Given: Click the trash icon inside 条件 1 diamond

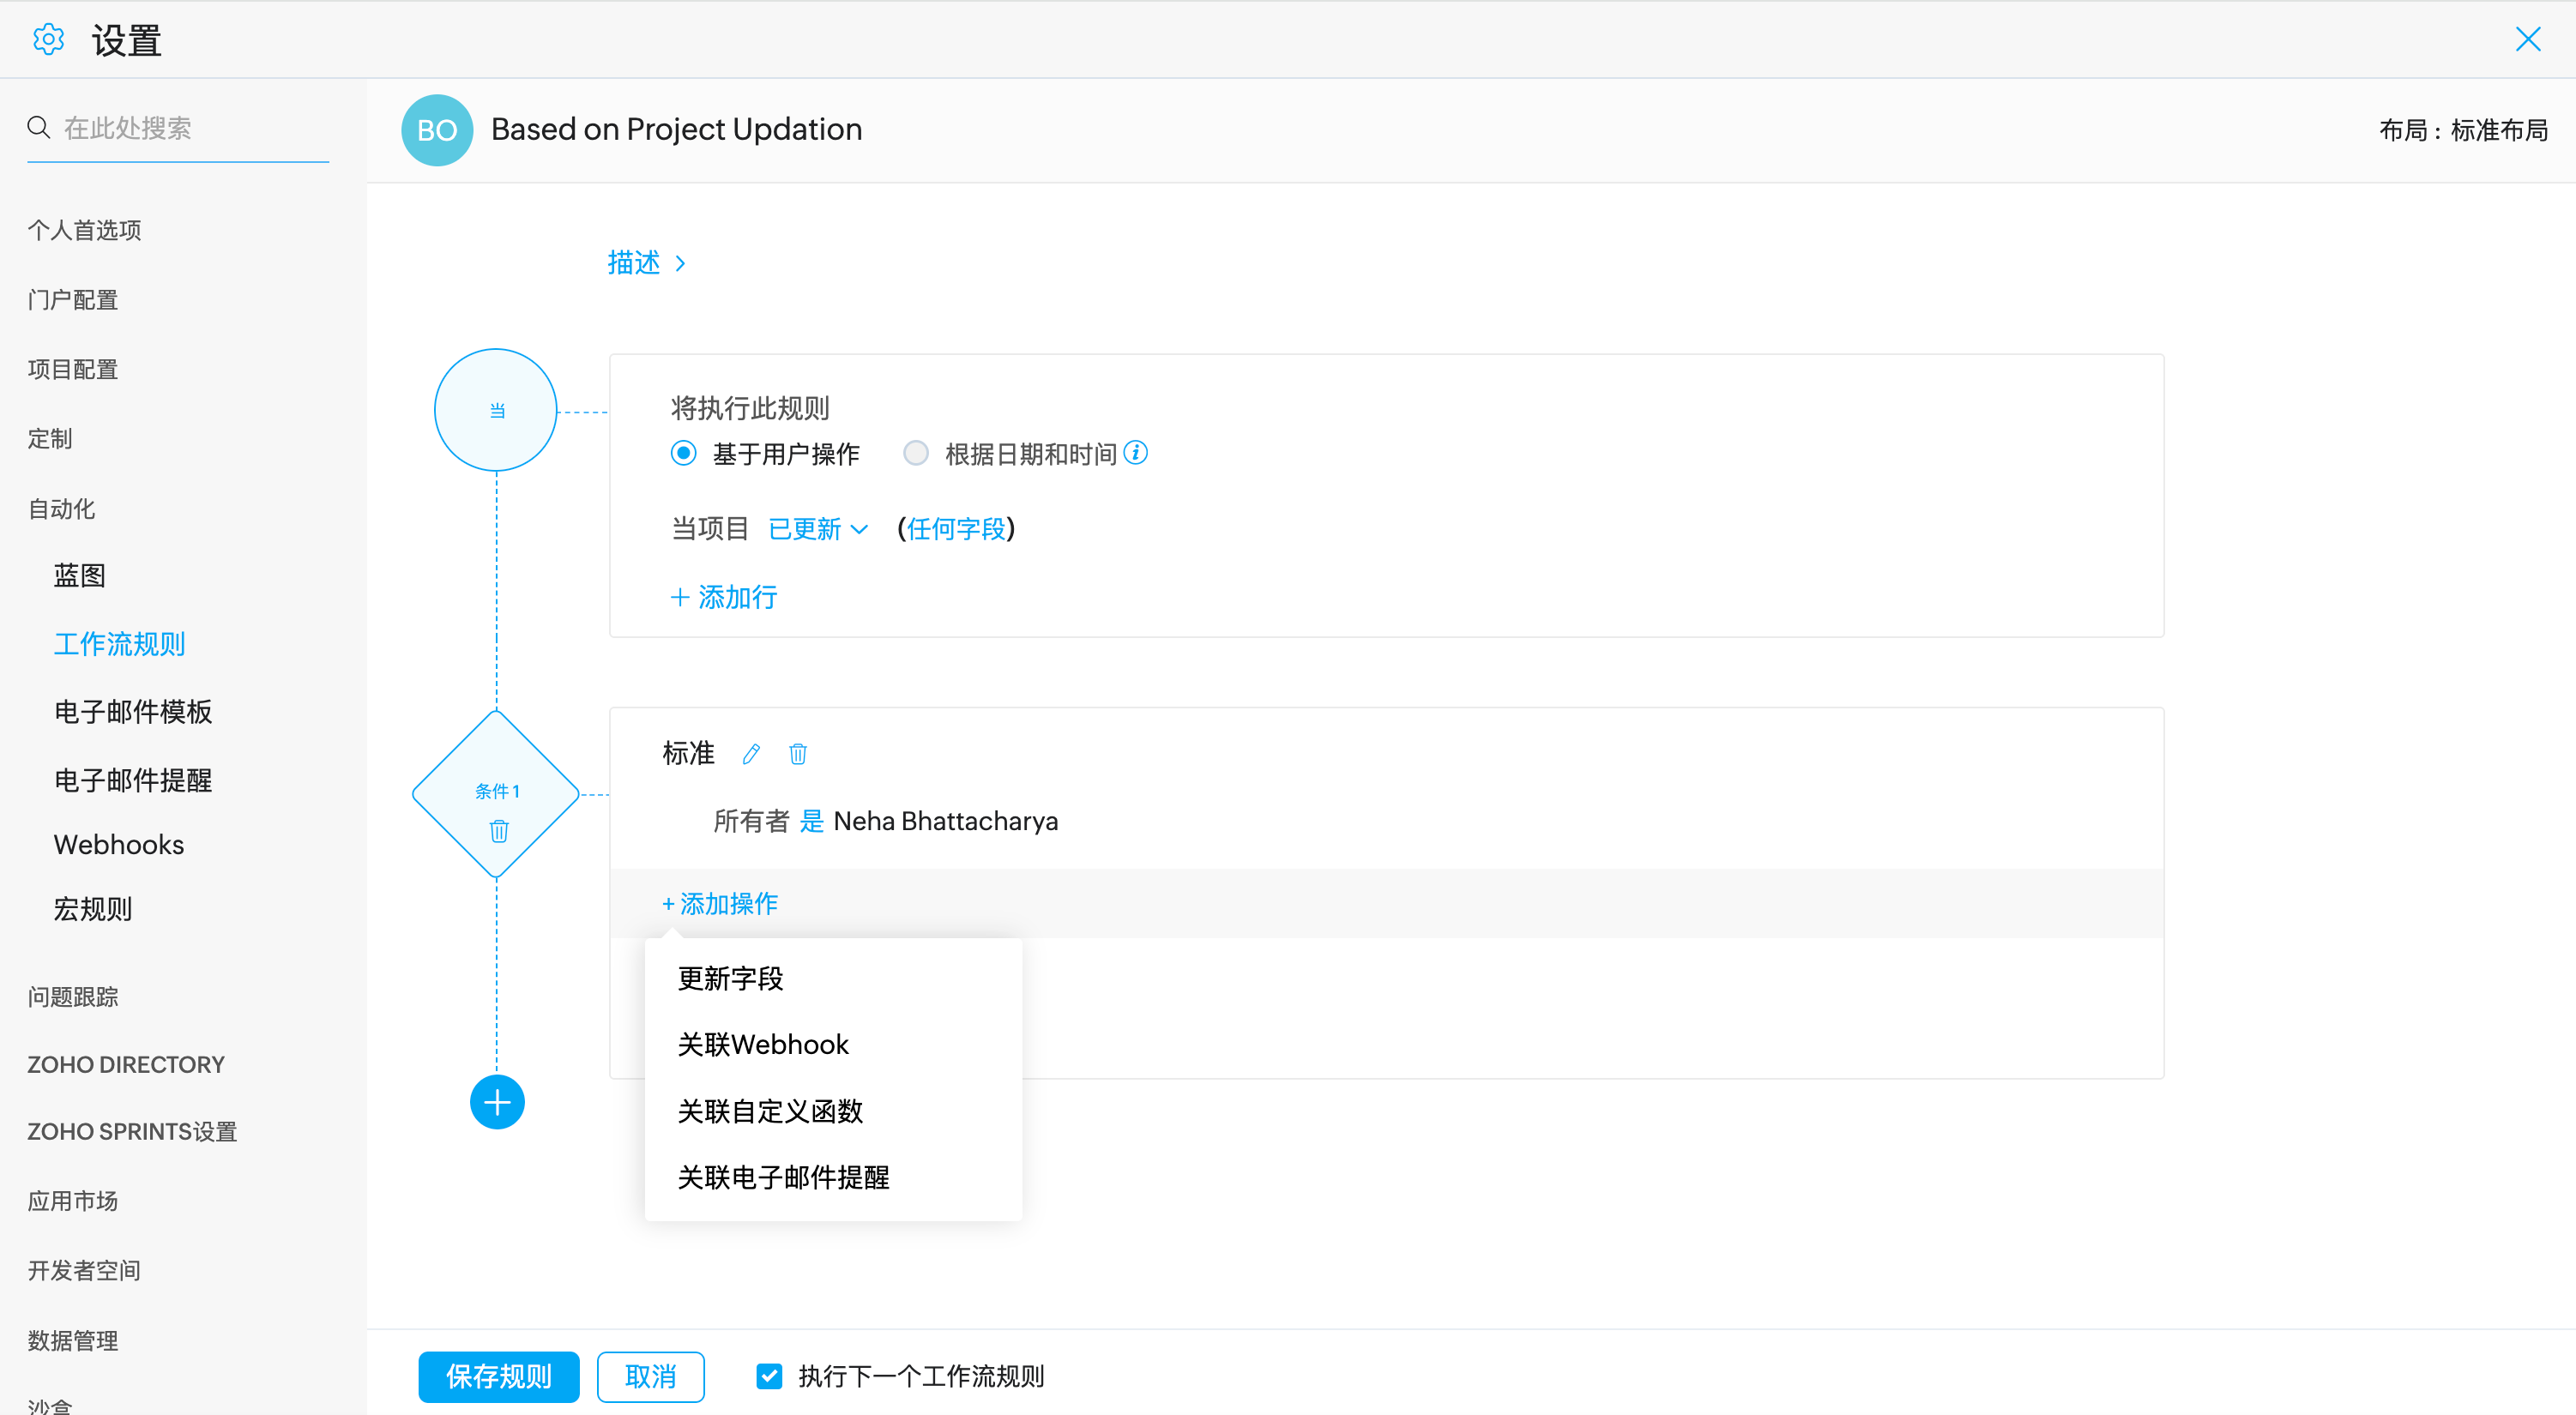Looking at the screenshot, I should 498,831.
